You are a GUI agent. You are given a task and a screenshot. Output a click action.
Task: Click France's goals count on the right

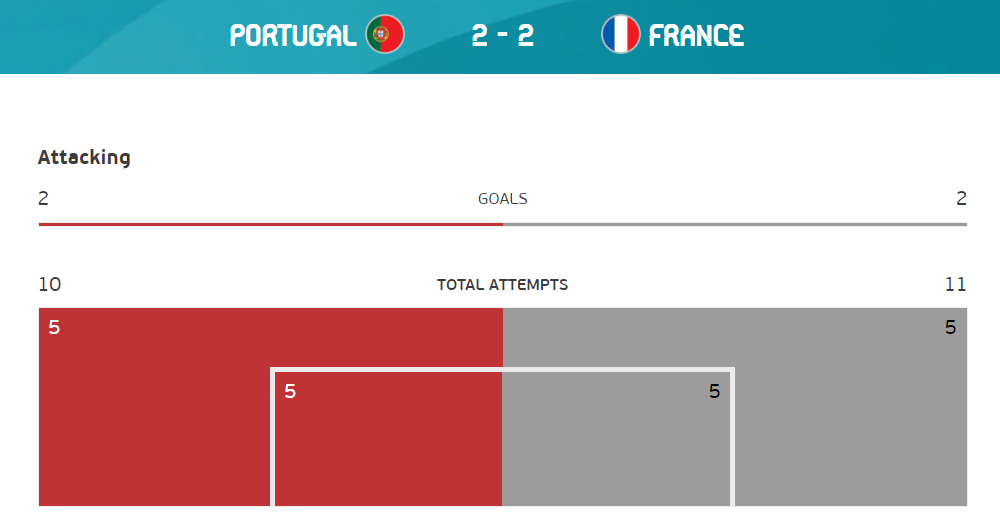(961, 198)
